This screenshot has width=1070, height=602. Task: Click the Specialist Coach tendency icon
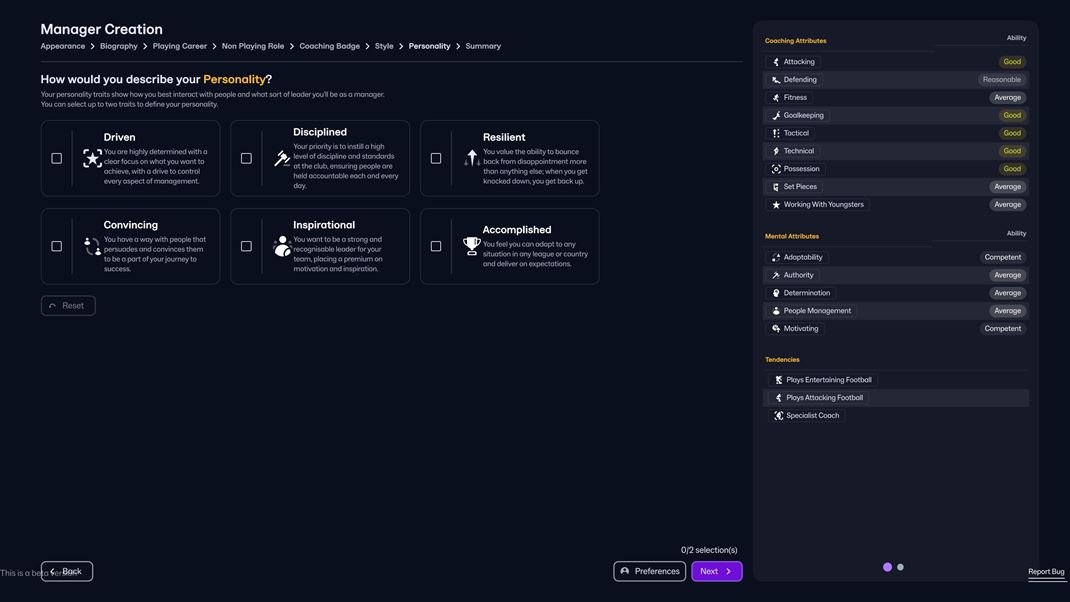click(x=779, y=416)
